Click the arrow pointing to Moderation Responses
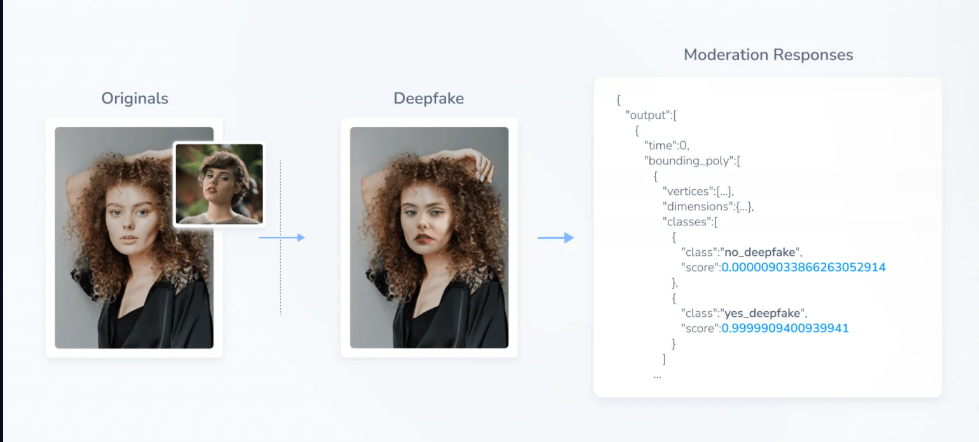979x442 pixels. pos(556,238)
